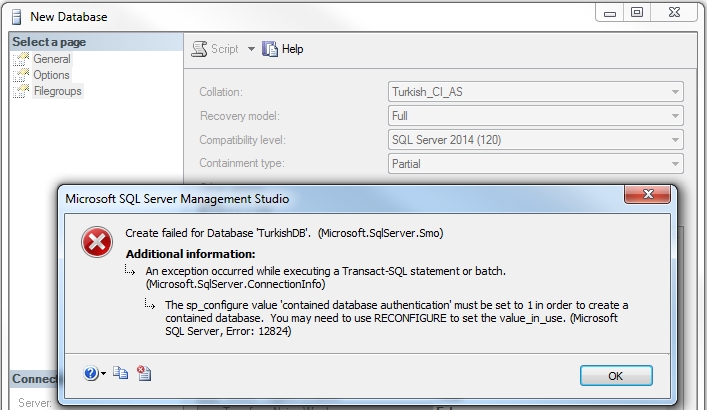Click OK in the error dialog
Viewport: 707px width, 410px height.
[x=616, y=376]
